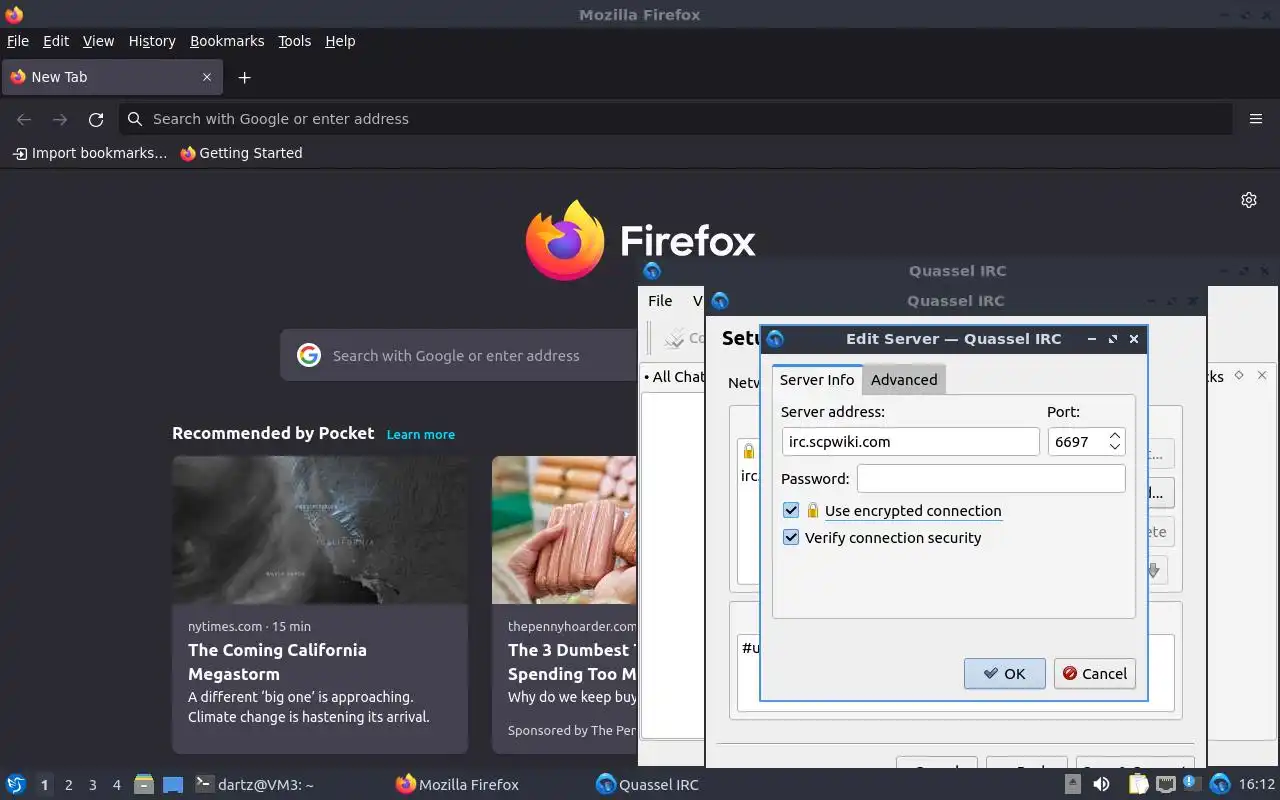Open the file manager from the taskbar

144,784
